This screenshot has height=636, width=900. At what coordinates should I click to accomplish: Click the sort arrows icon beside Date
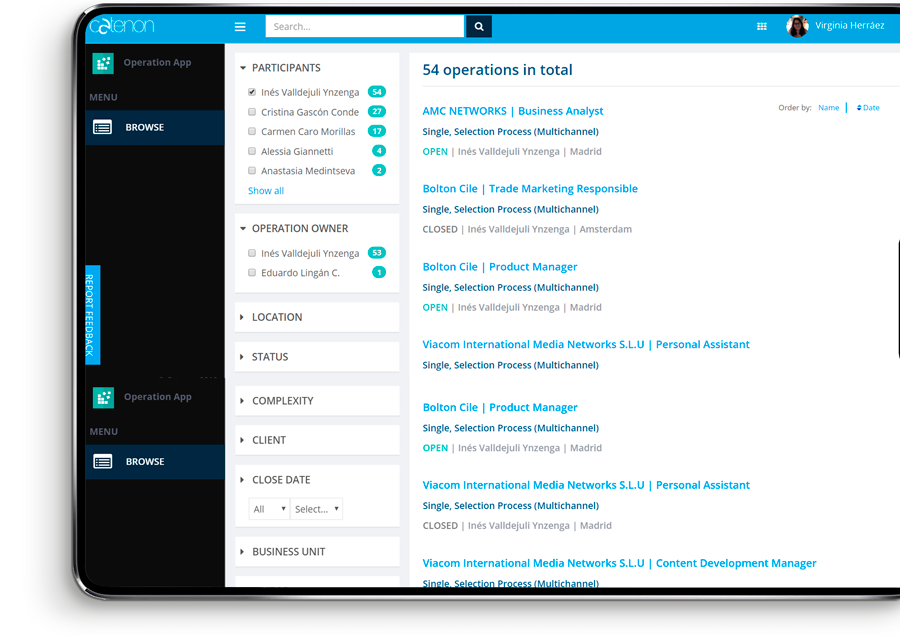click(x=859, y=108)
